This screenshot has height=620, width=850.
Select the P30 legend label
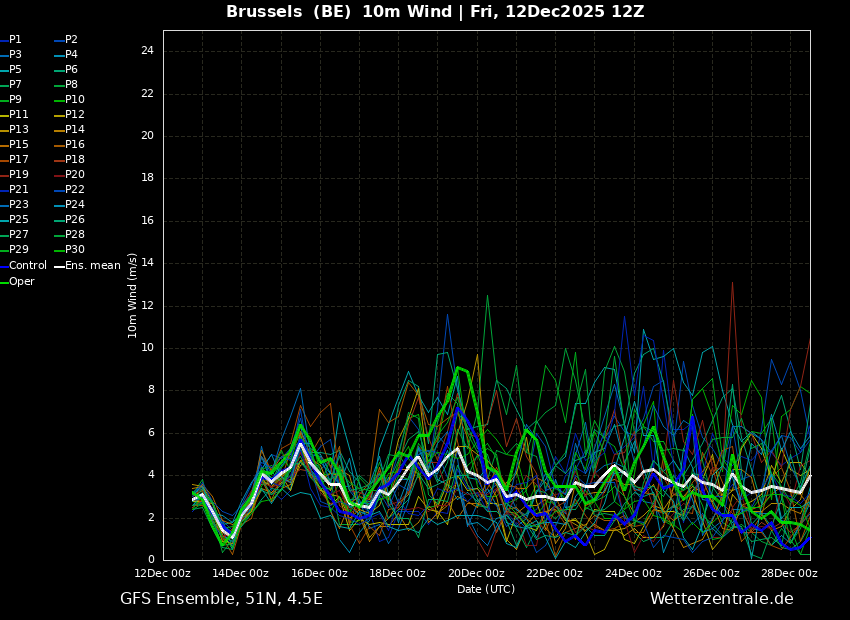coord(74,250)
